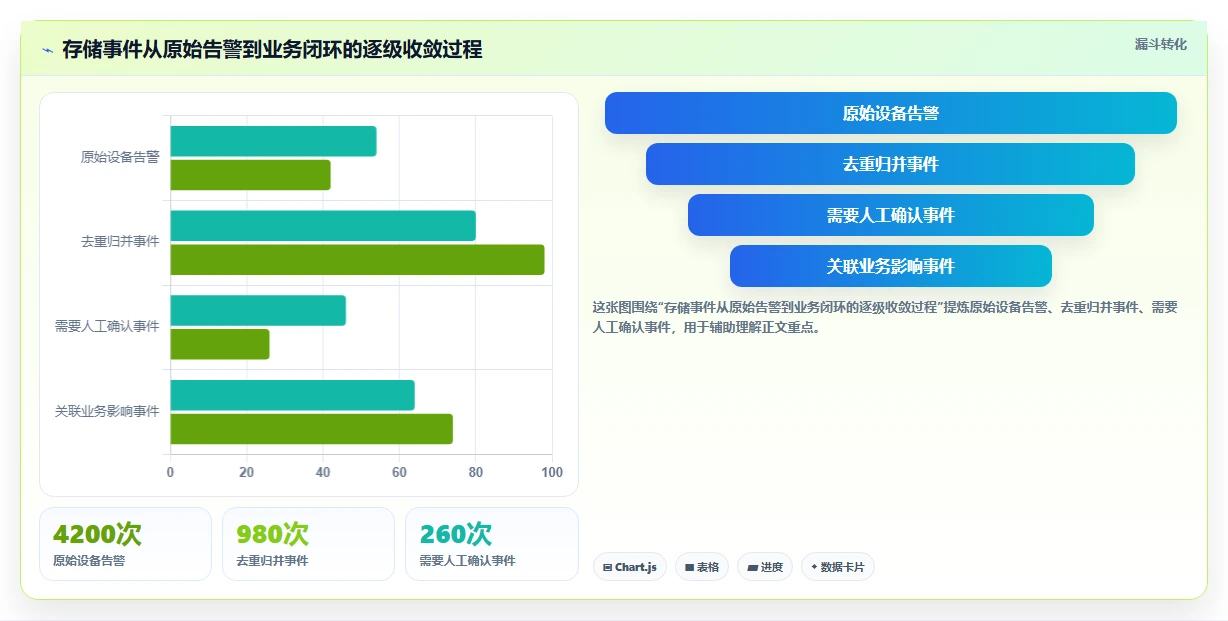This screenshot has height=621, width=1228.
Task: Click the main title 存储事件从原始告警到业务闭环的逐级收敛过程
Action: (272, 49)
